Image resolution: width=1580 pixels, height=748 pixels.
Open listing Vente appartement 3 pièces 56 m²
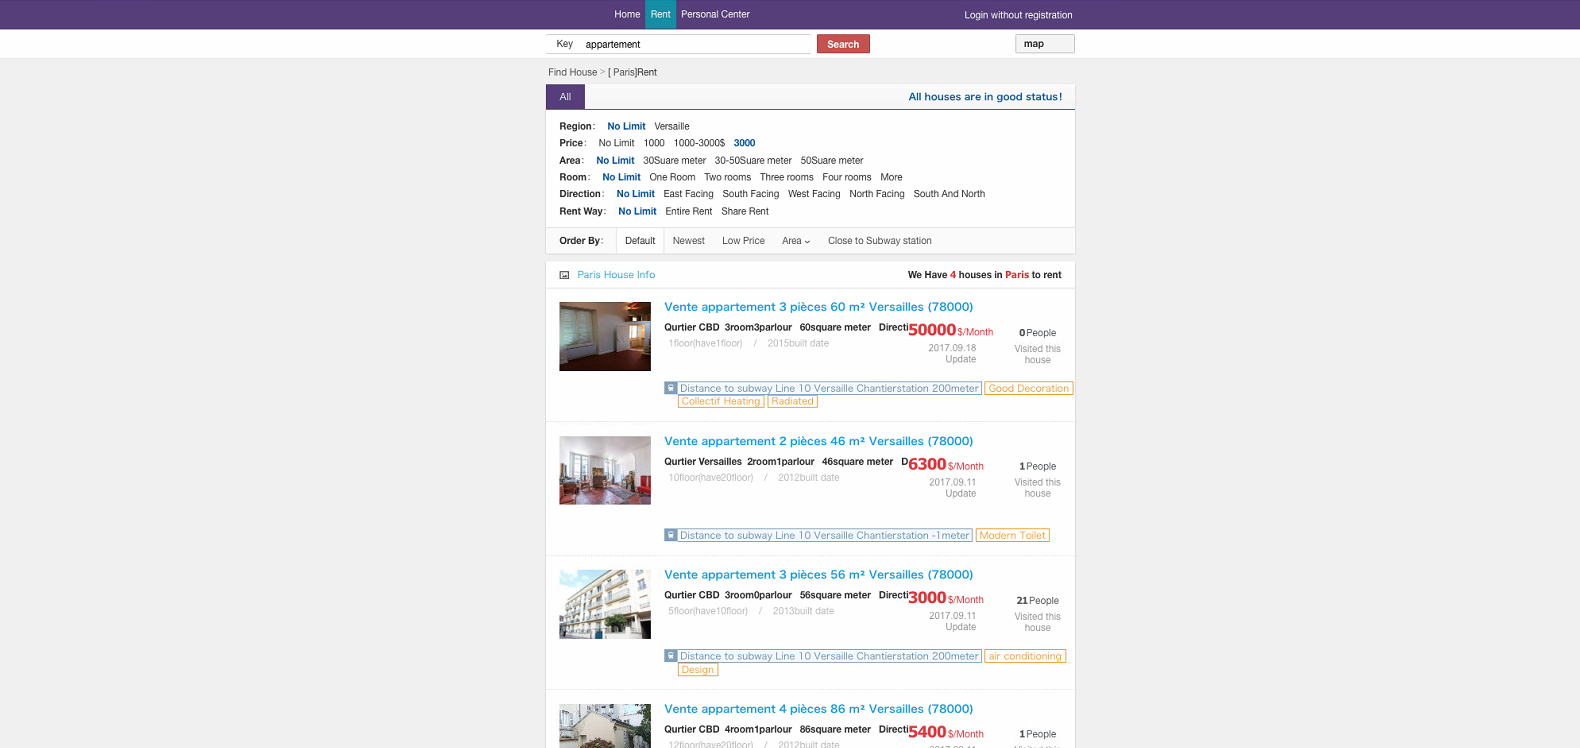click(x=818, y=575)
